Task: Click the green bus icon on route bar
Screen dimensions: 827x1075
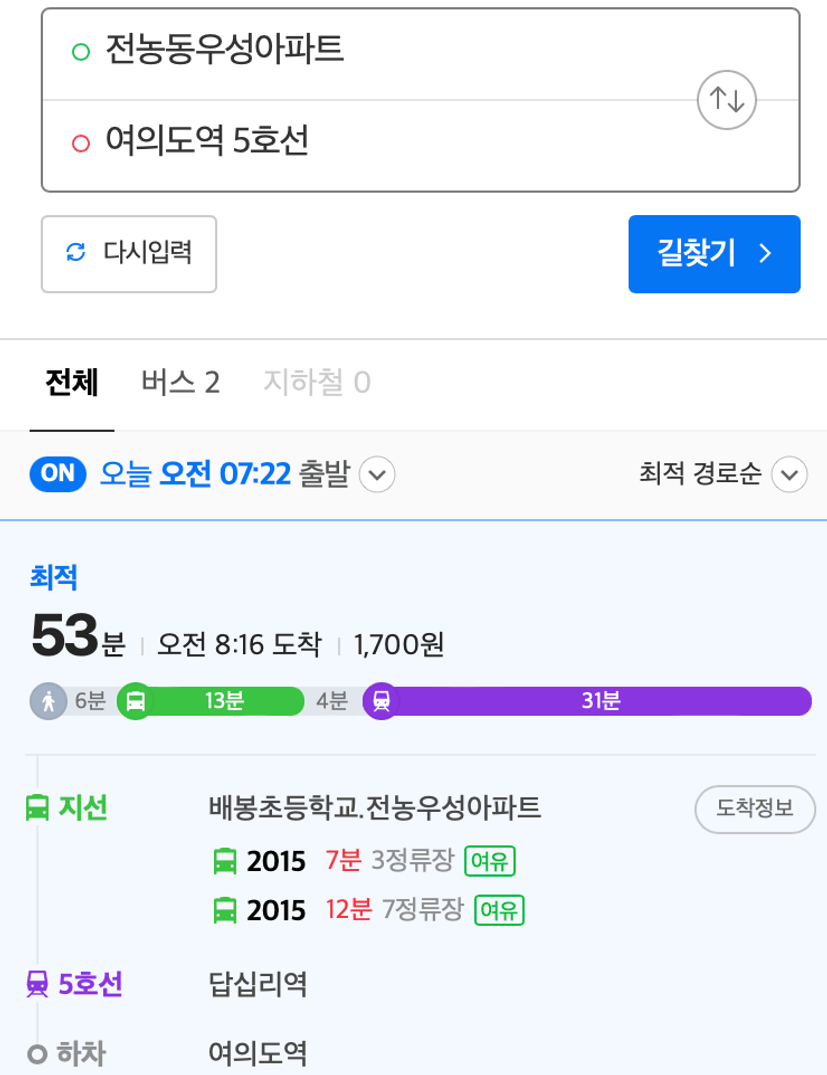Action: pyautogui.click(x=136, y=701)
